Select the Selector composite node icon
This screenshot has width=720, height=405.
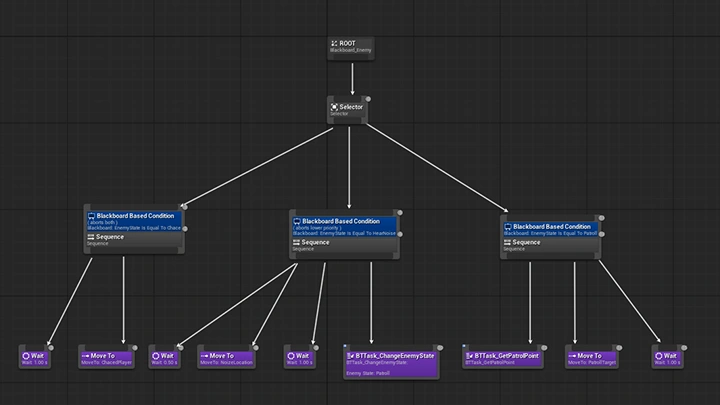334,107
